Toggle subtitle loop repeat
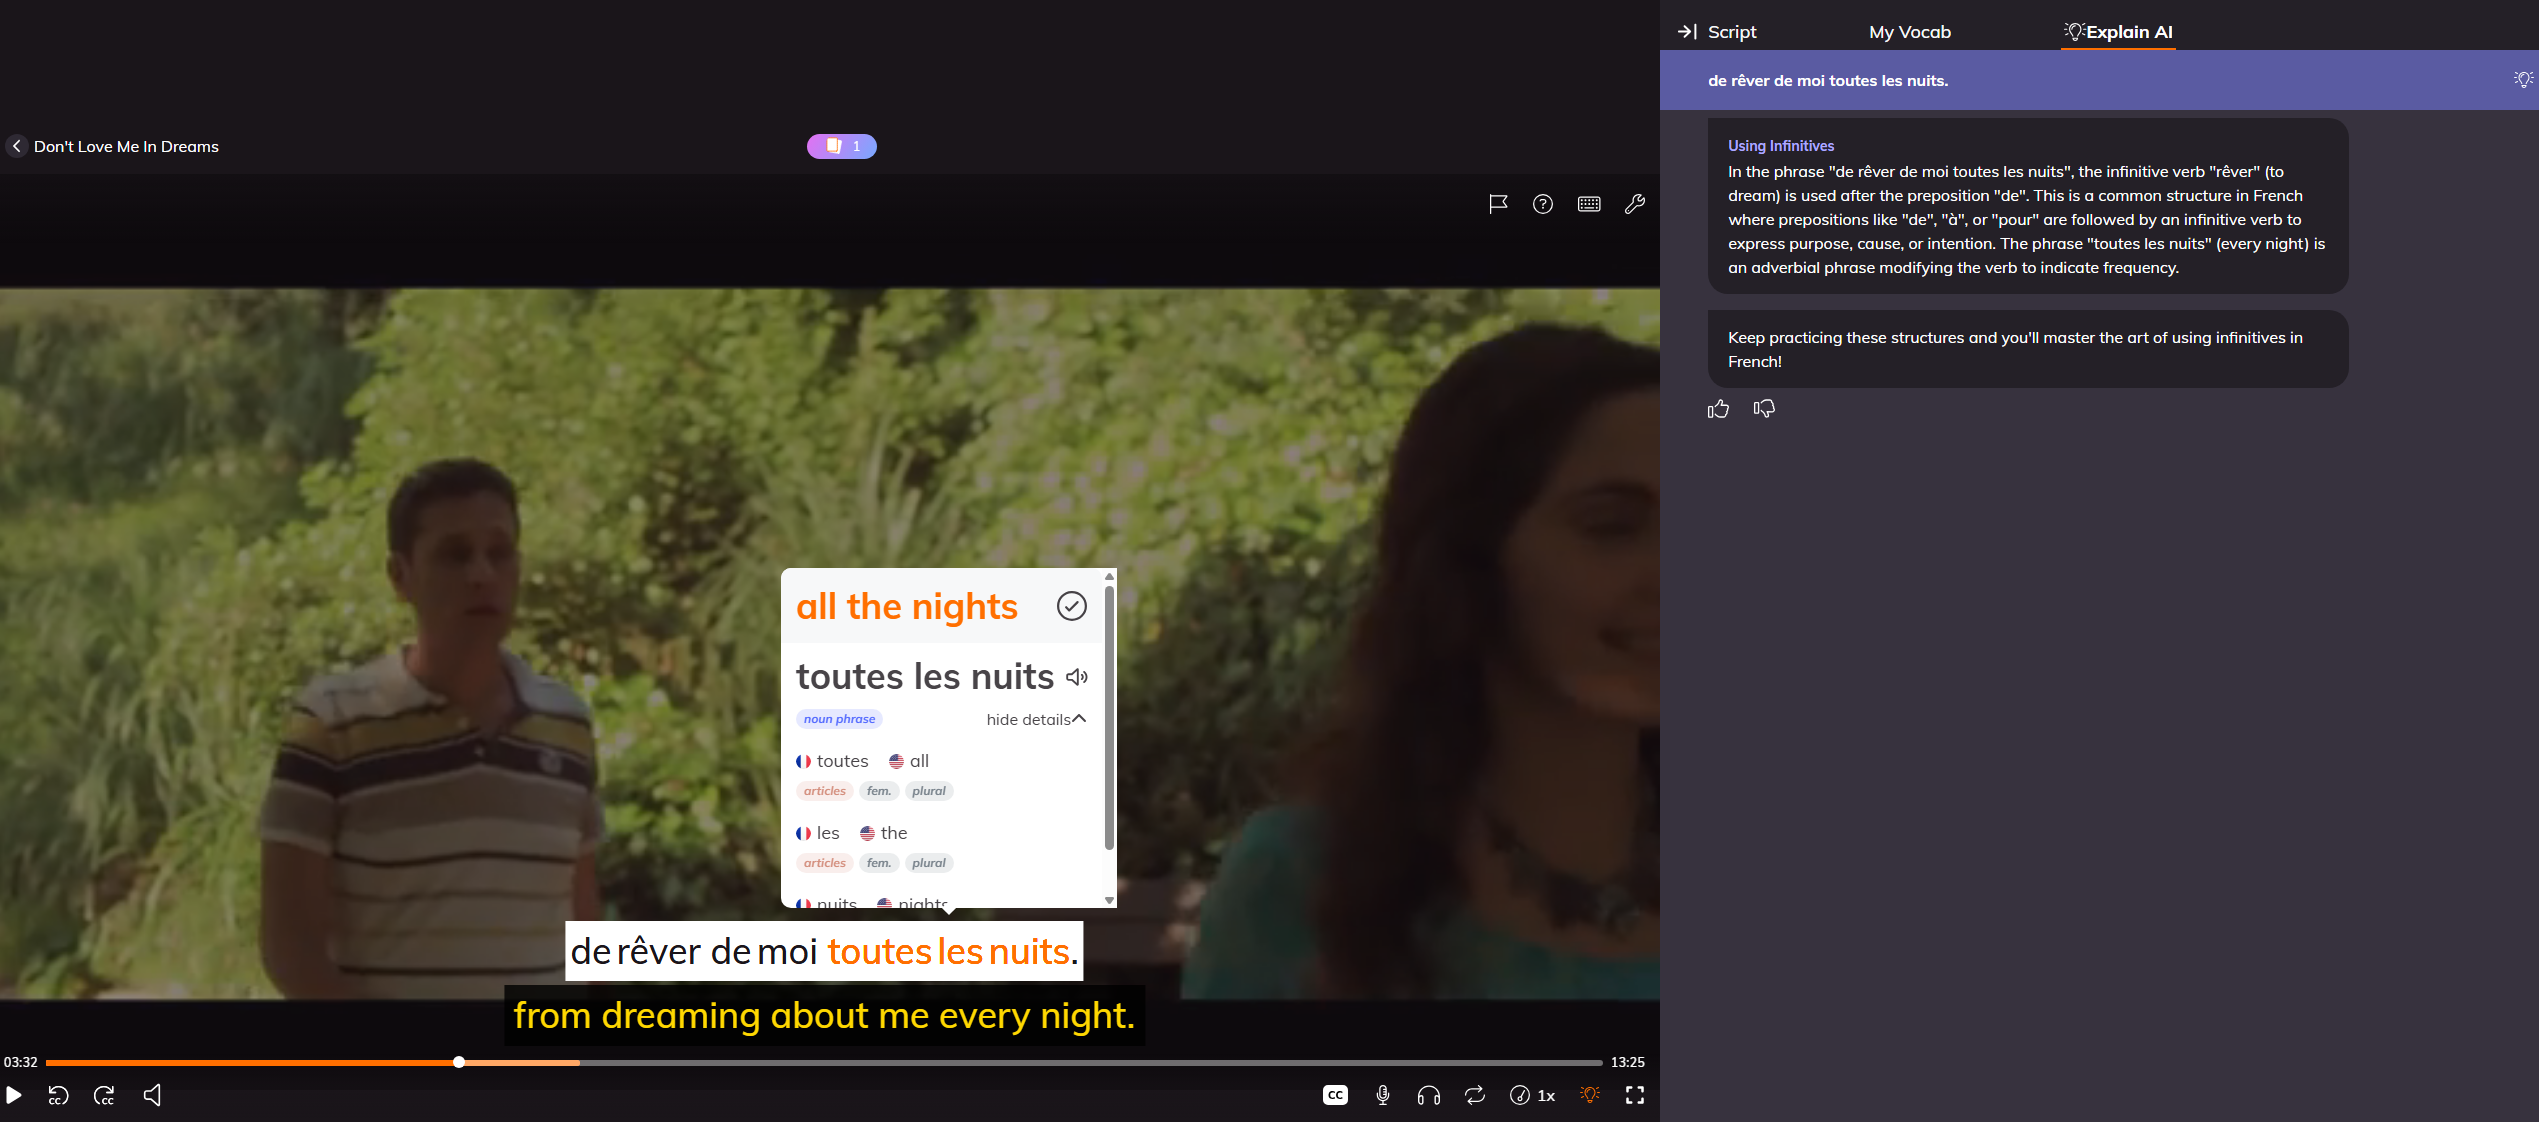This screenshot has height=1122, width=2539. [1475, 1095]
